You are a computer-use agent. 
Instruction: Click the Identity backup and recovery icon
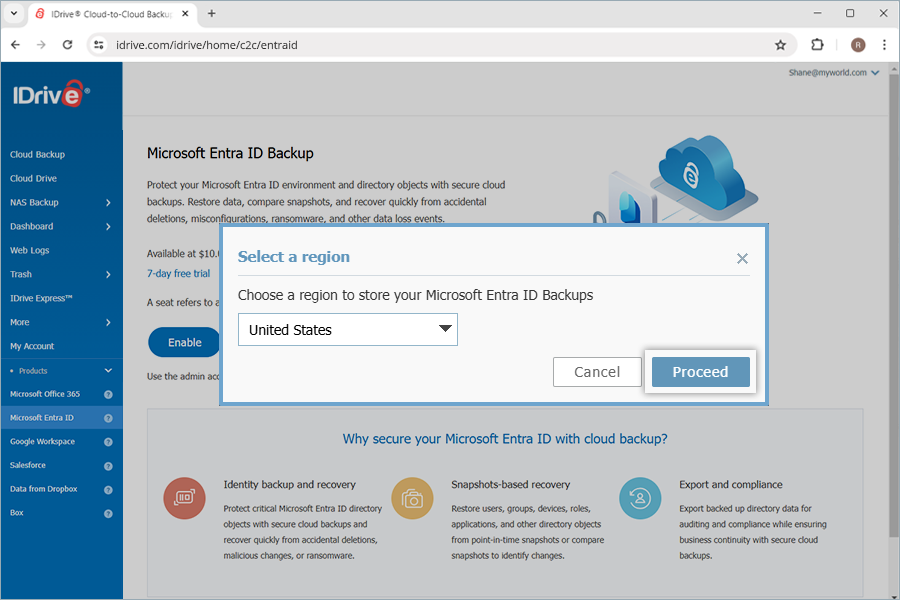pyautogui.click(x=184, y=498)
